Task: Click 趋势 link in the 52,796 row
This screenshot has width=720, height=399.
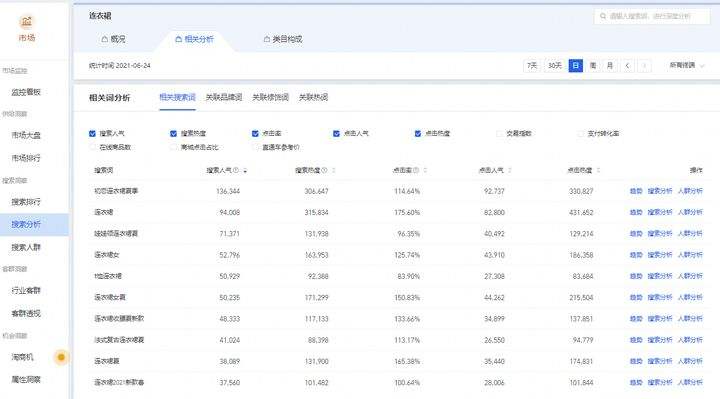Action: point(636,255)
